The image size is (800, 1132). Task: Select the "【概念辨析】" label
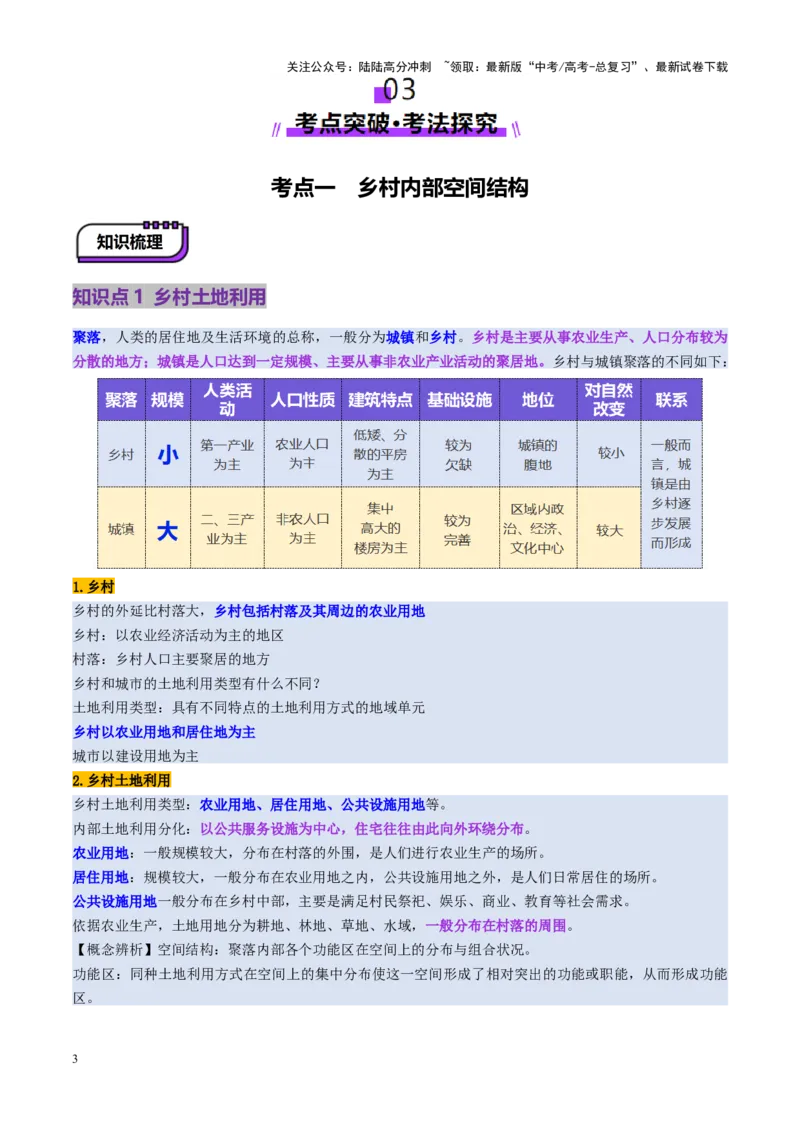[x=115, y=949]
